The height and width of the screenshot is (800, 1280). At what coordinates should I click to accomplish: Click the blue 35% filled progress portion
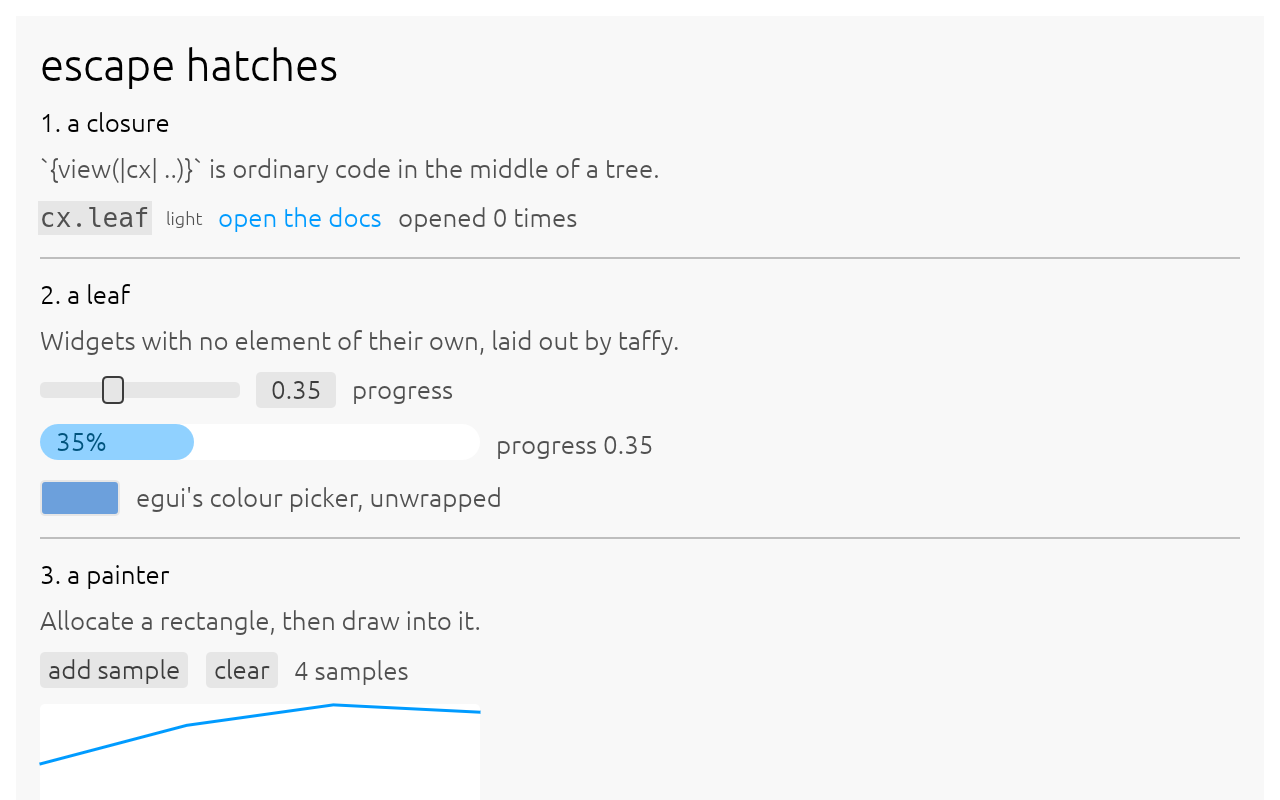[117, 442]
